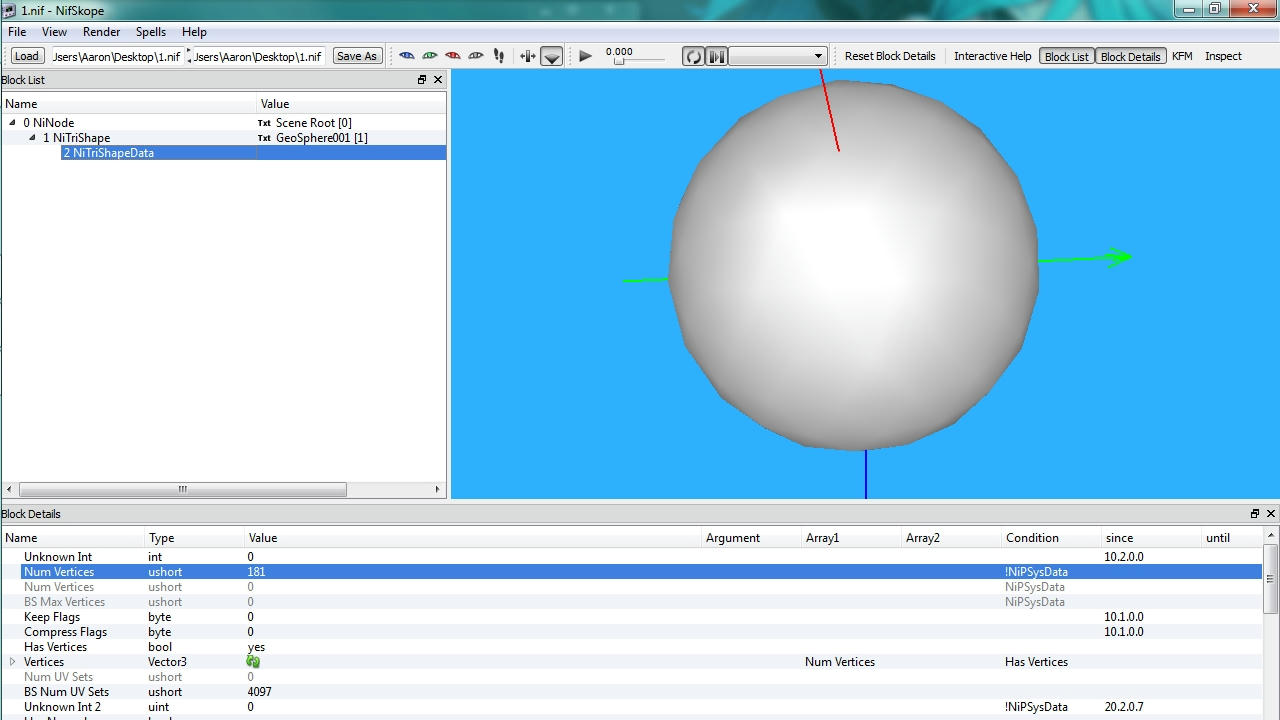Click Interactive Help in toolbar
Screen dimensions: 1280x720
point(992,56)
